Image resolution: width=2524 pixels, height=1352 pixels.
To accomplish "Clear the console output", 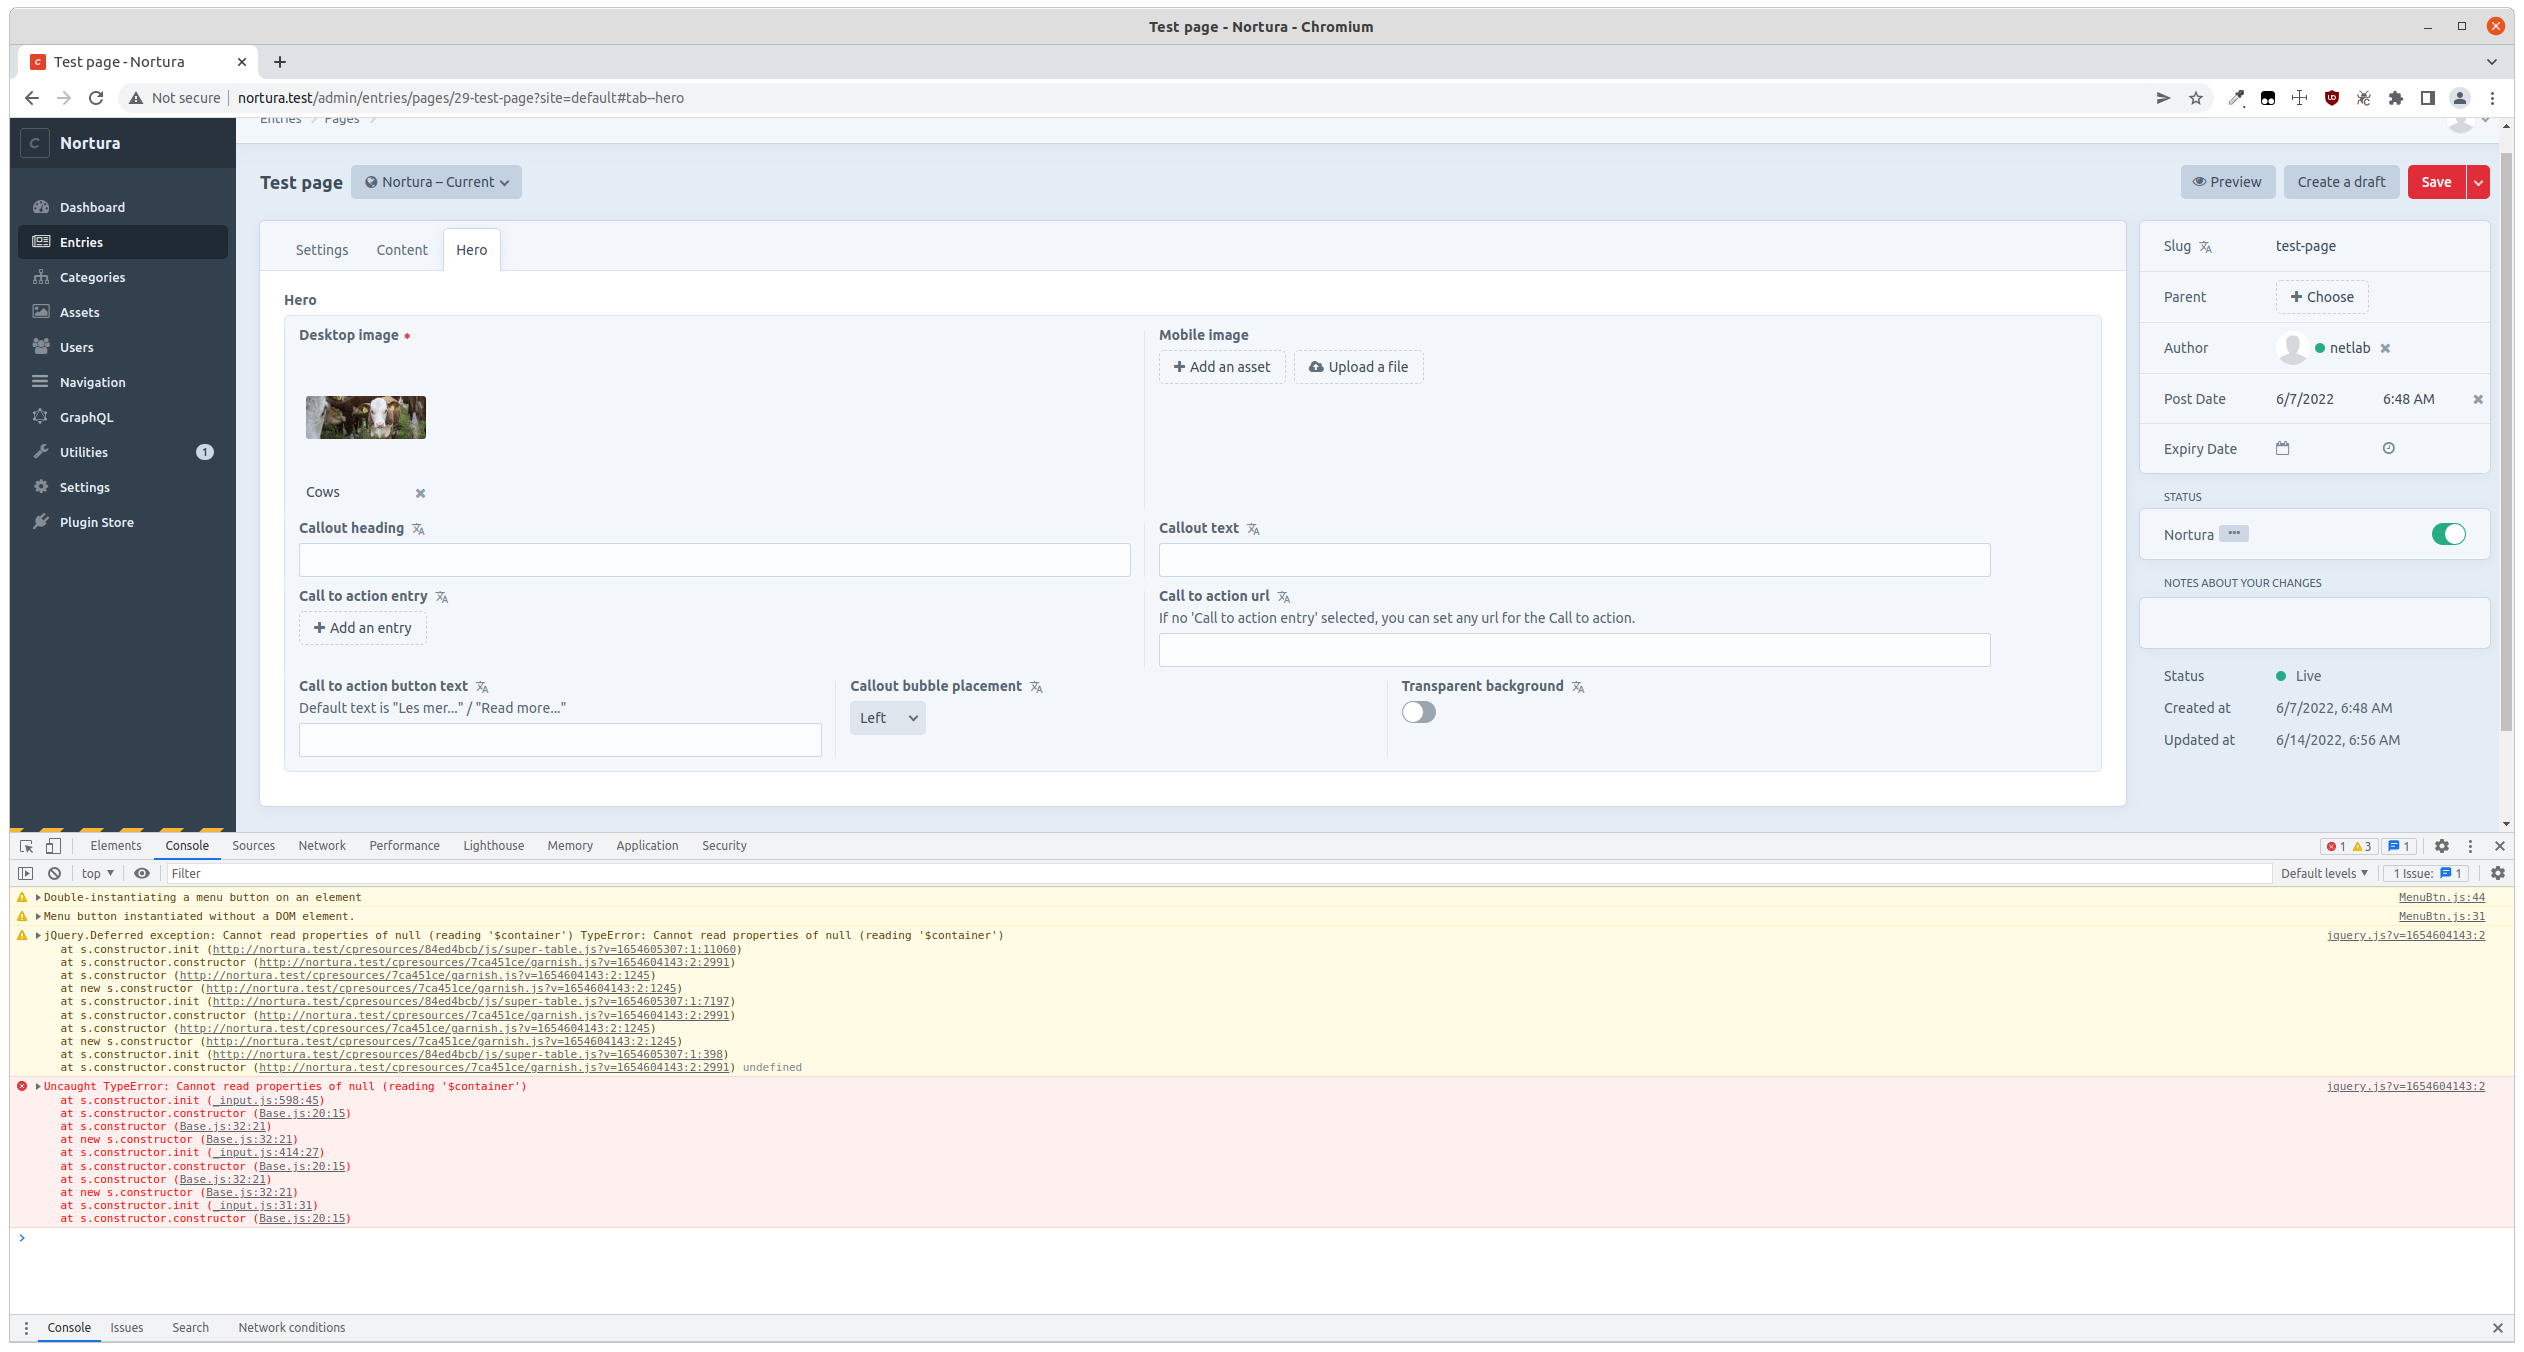I will click(53, 872).
